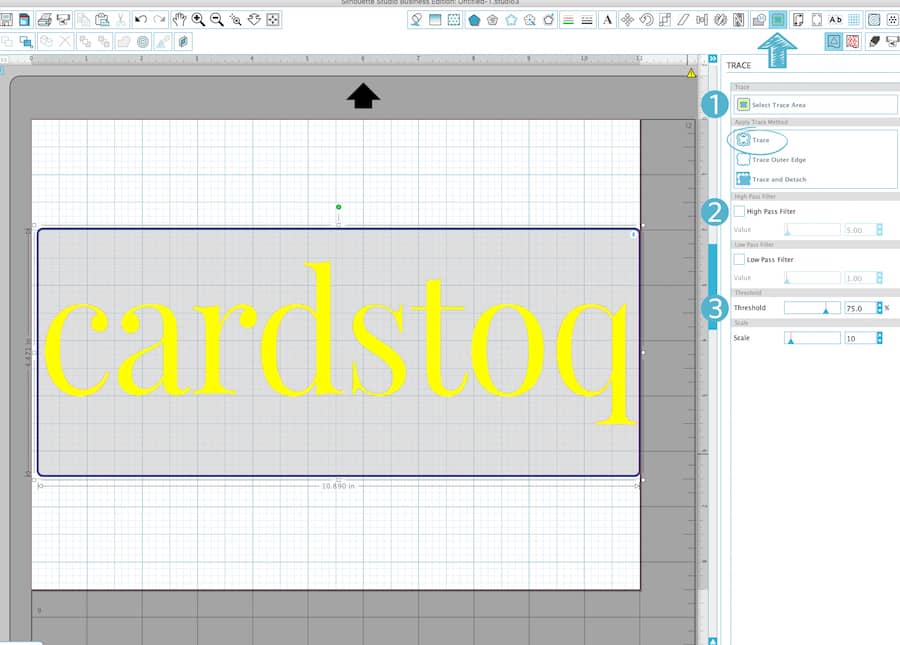Click the Paste clipboard icon
This screenshot has height=645, width=900.
coord(102,20)
